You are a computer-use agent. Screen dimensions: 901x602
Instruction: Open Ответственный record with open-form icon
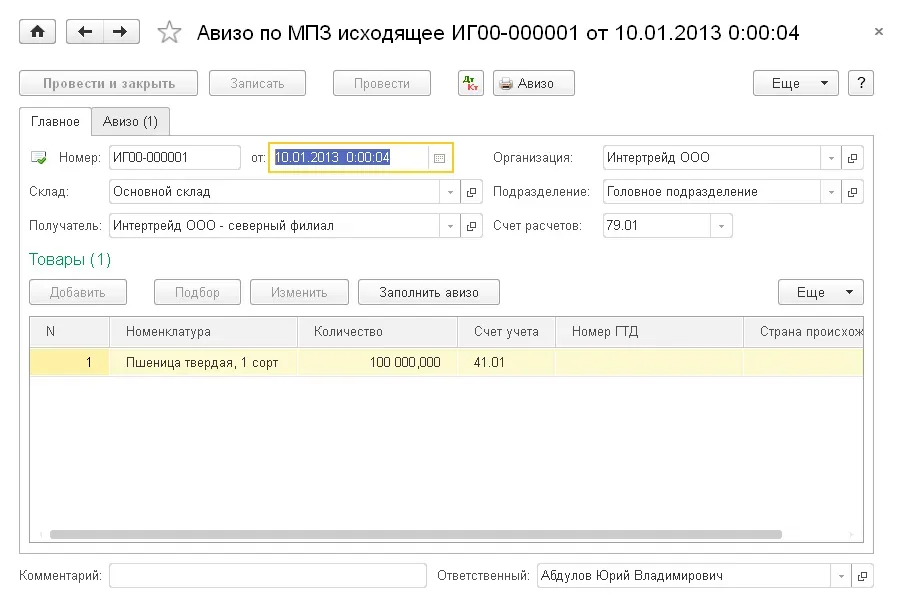pos(863,576)
